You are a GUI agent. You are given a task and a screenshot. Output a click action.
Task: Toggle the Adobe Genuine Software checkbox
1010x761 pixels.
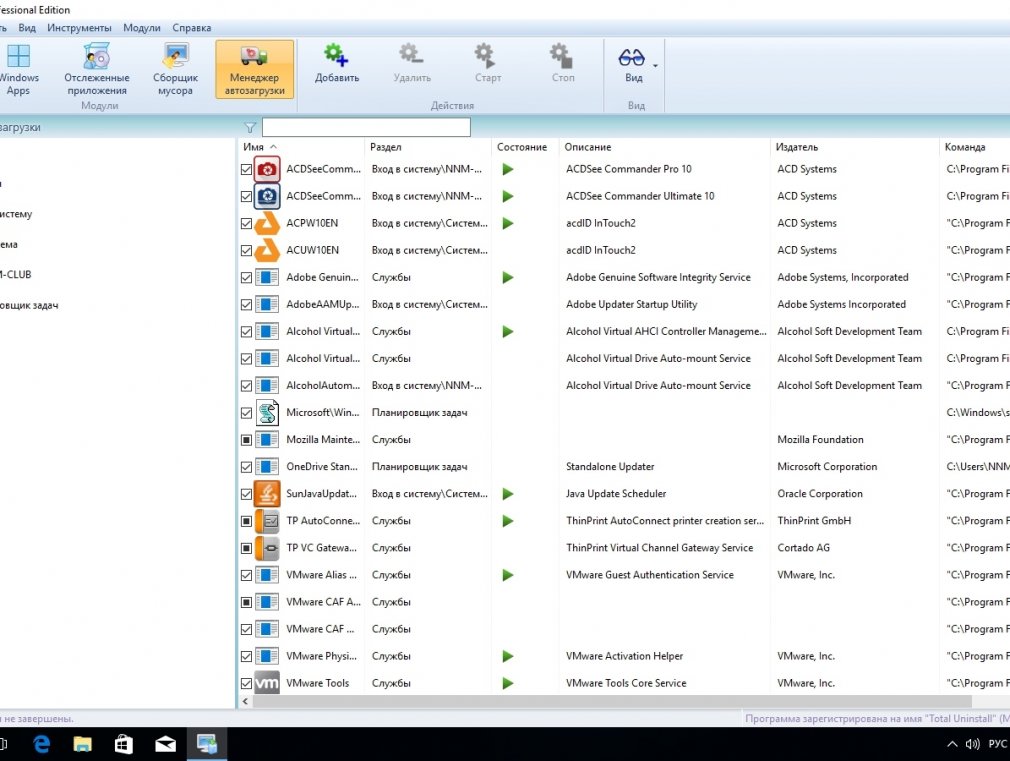pyautogui.click(x=246, y=278)
